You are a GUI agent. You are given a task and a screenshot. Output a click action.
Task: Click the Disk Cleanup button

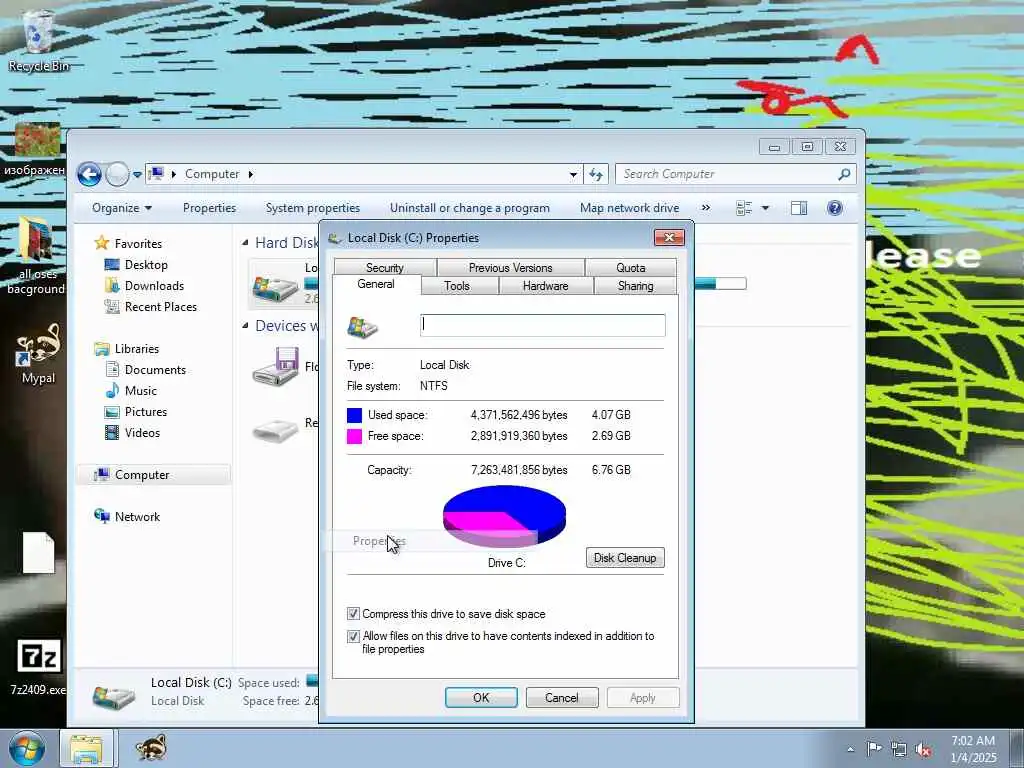point(625,558)
